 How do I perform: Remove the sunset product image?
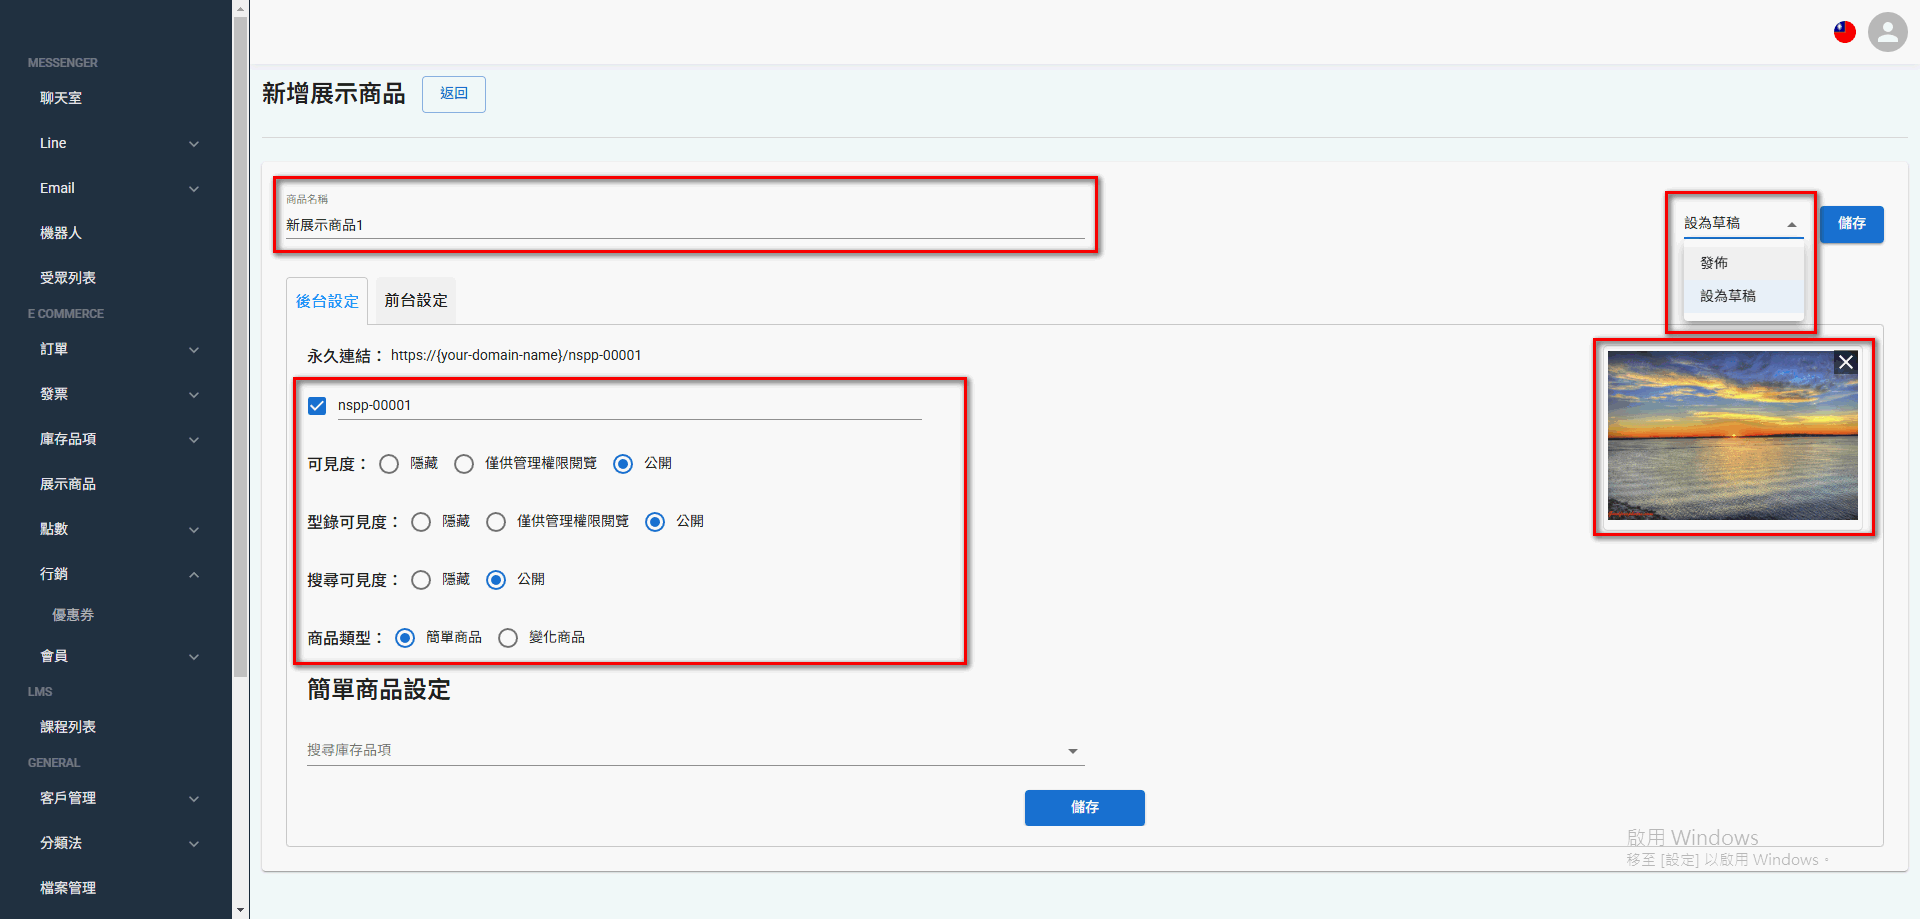pos(1846,362)
